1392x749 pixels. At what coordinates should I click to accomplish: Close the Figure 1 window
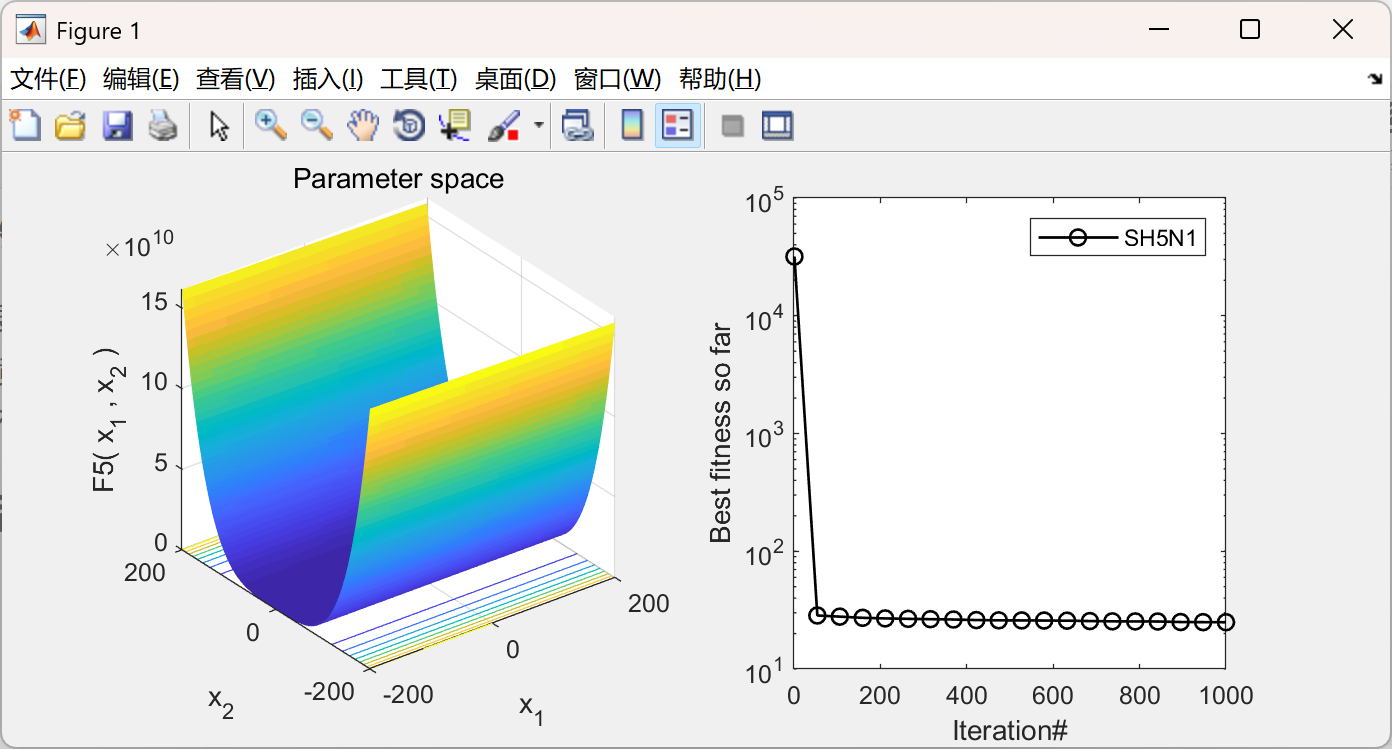(x=1342, y=30)
